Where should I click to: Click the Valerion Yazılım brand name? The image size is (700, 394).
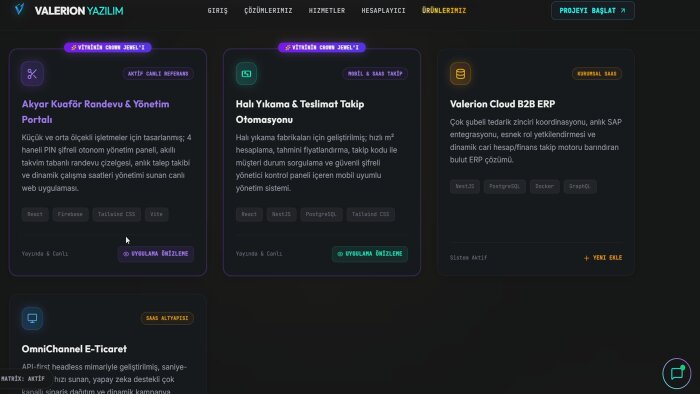[x=79, y=11]
